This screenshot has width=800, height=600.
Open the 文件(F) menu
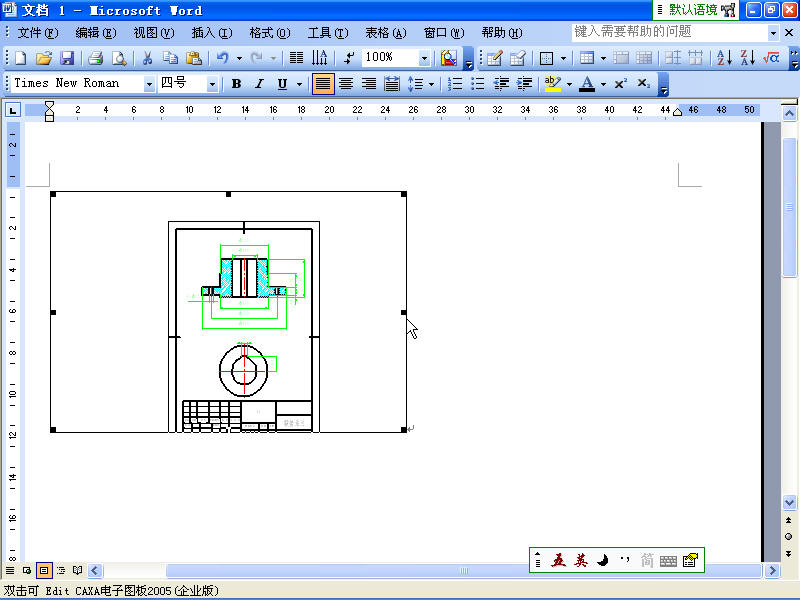tap(38, 33)
